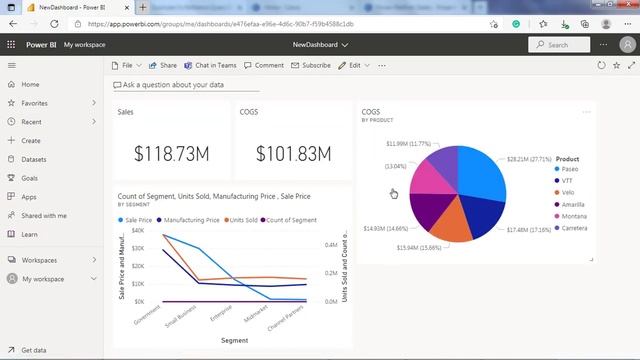Click the $28.21M (27.71%) pie label
This screenshot has height=360, width=640.
click(529, 159)
